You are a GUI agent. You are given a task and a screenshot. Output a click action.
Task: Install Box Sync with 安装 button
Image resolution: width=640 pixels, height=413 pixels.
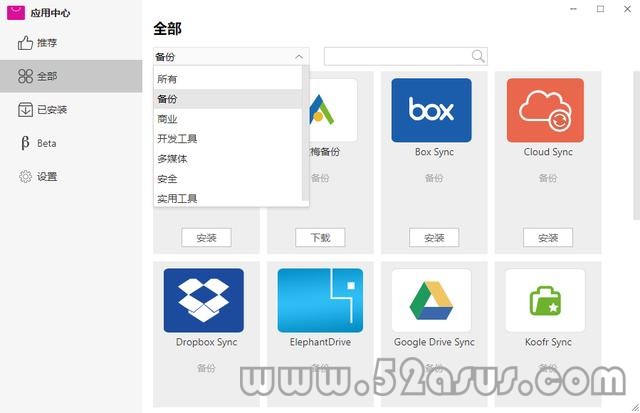point(434,238)
